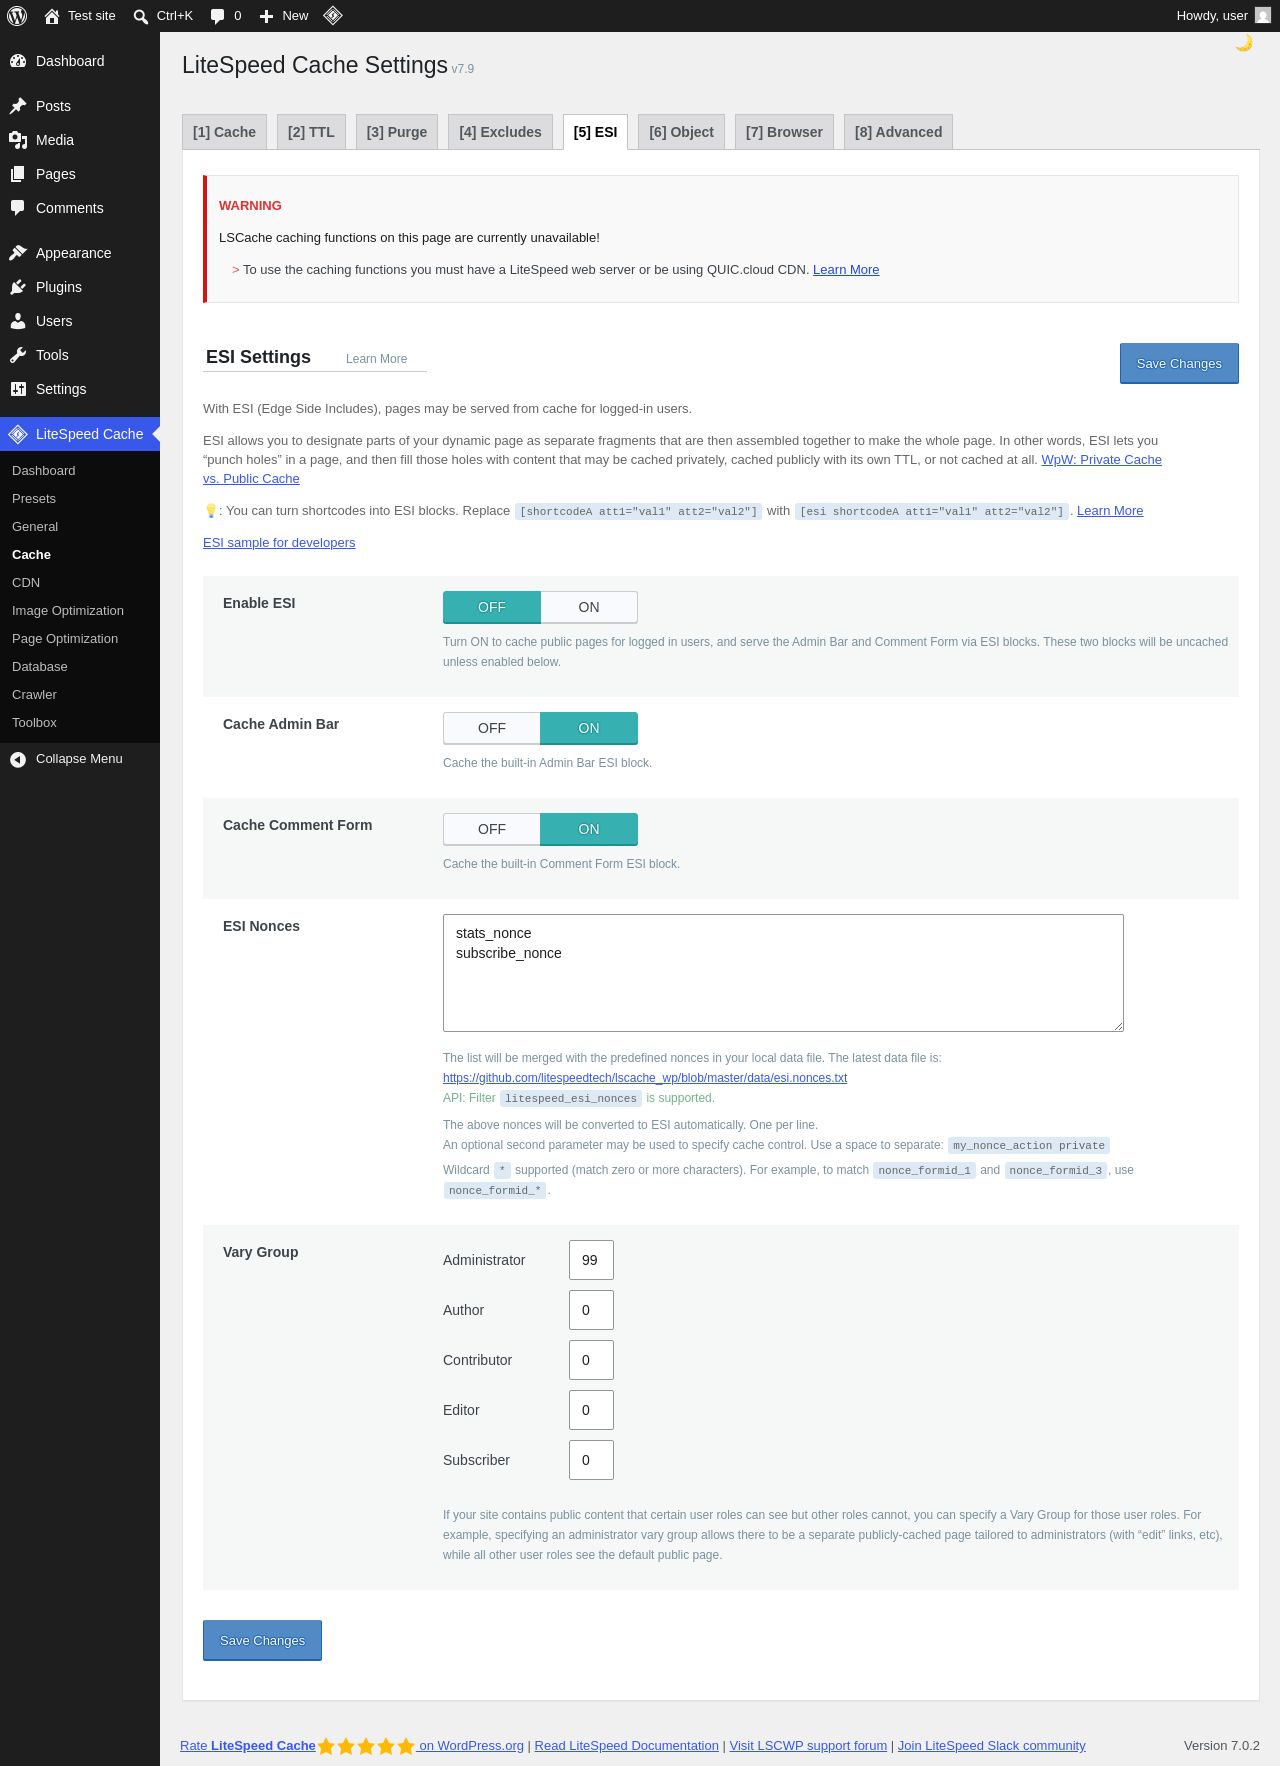
Task: Turn Cache Admin Bar OFF
Action: pos(492,728)
